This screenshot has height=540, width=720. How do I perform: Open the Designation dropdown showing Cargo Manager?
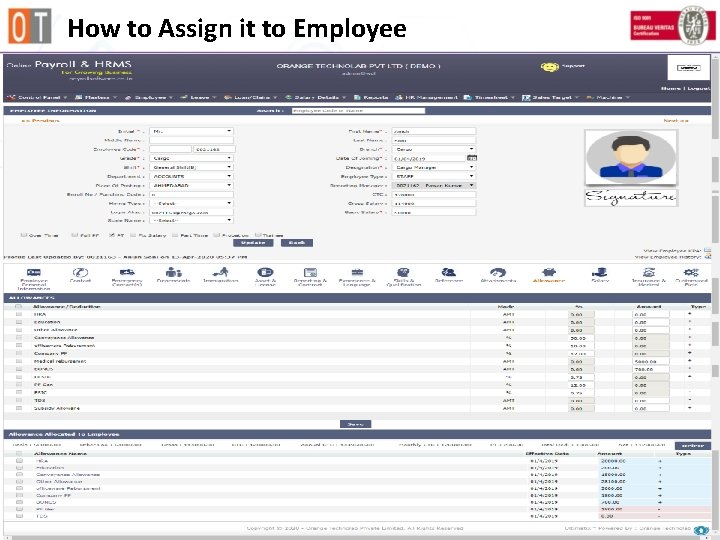[x=433, y=167]
